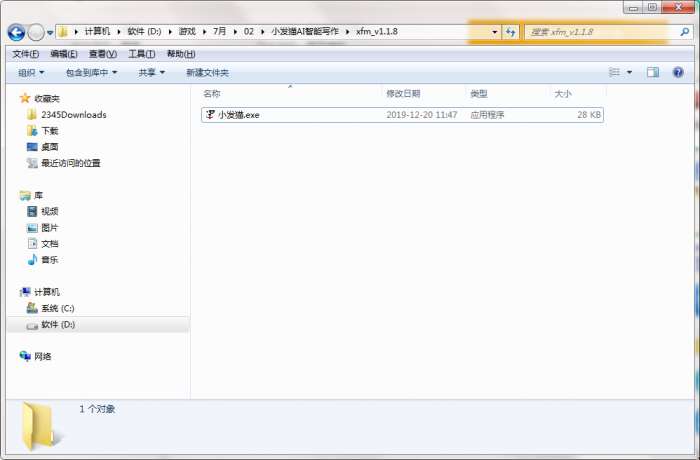Select 网络 in the navigation pane
The image size is (700, 460).
[x=42, y=356]
